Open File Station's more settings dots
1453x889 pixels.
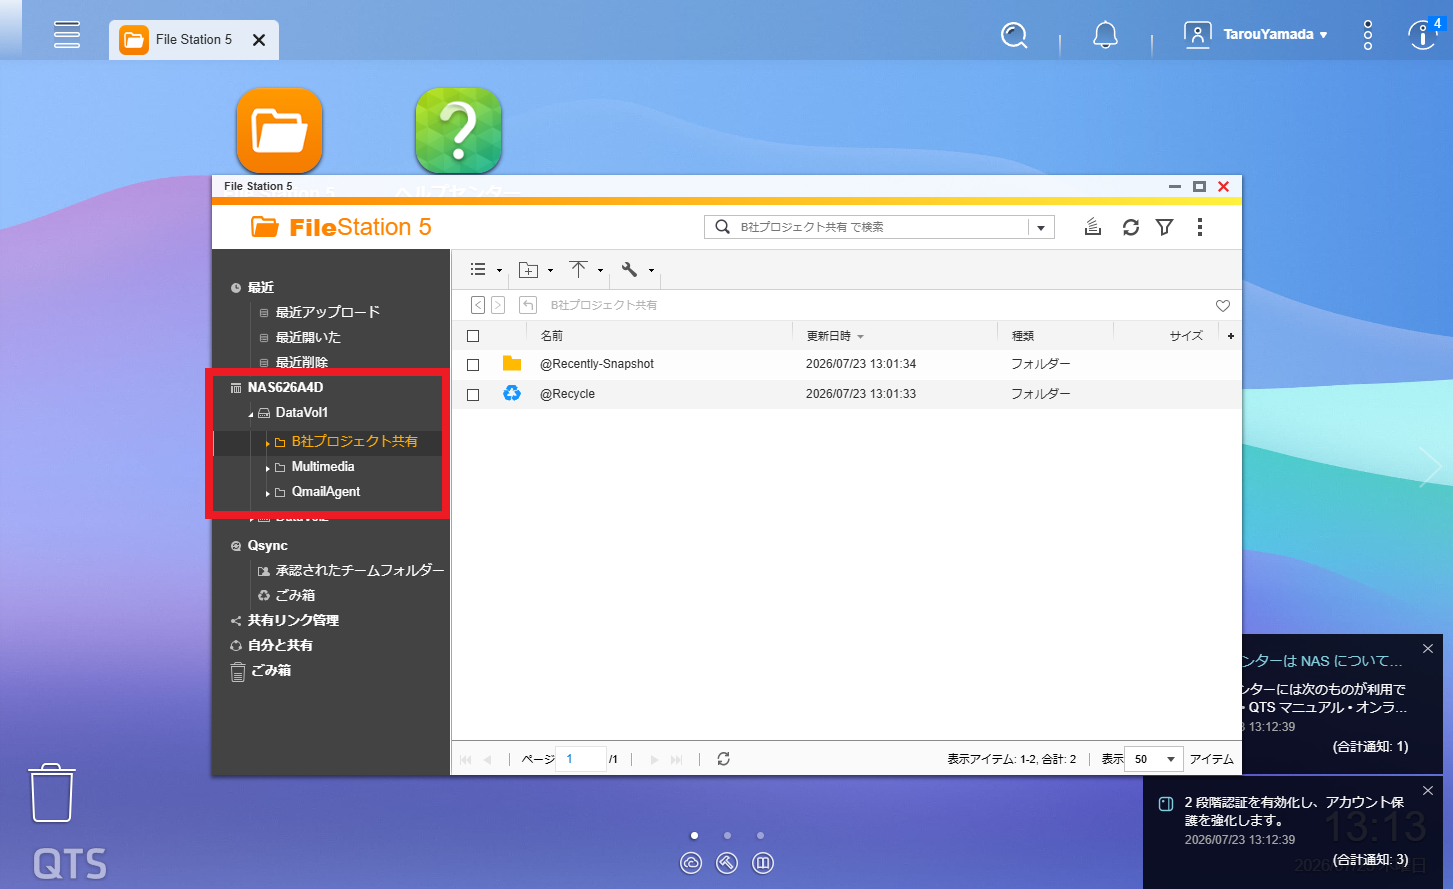point(1200,227)
